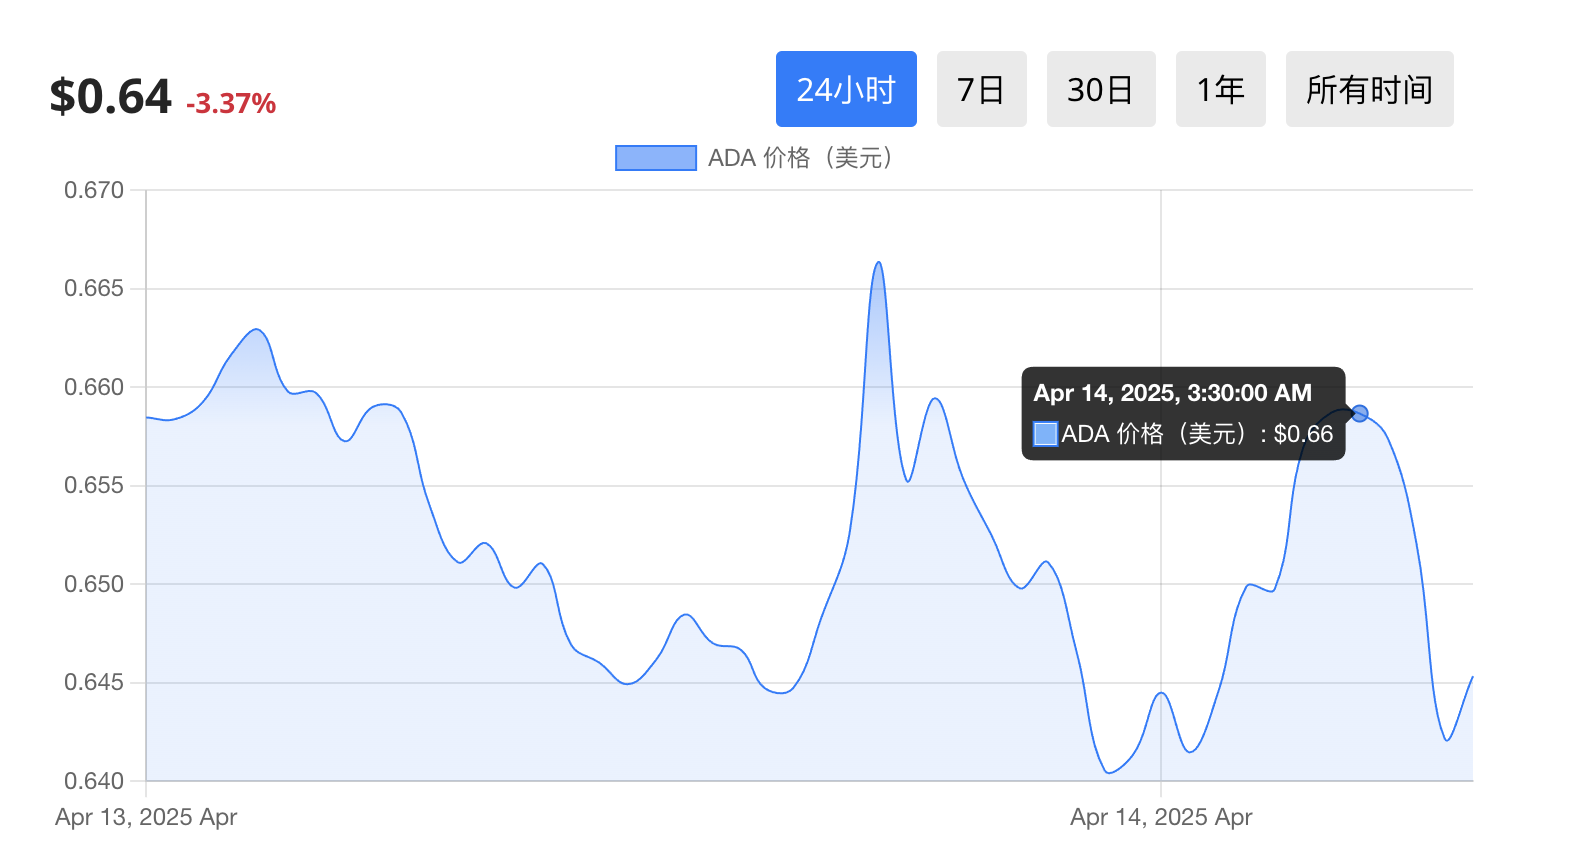Image resolution: width=1586 pixels, height=866 pixels.
Task: Click the 0.655 y-axis label
Action: (94, 485)
